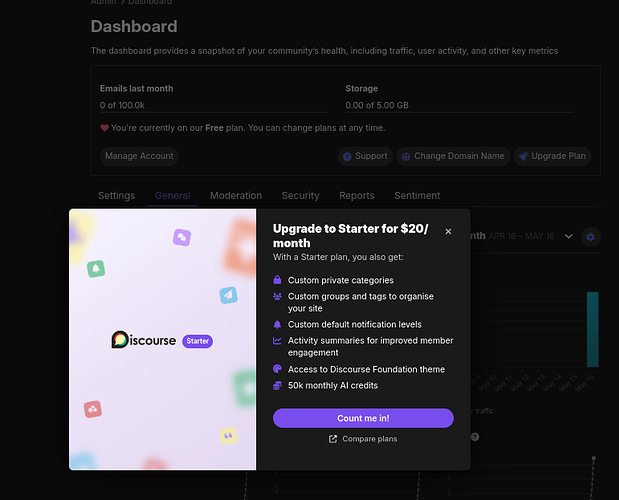Viewport: 619px width, 500px height.
Task: Click the blue paper plane tile
Action: pos(229,295)
